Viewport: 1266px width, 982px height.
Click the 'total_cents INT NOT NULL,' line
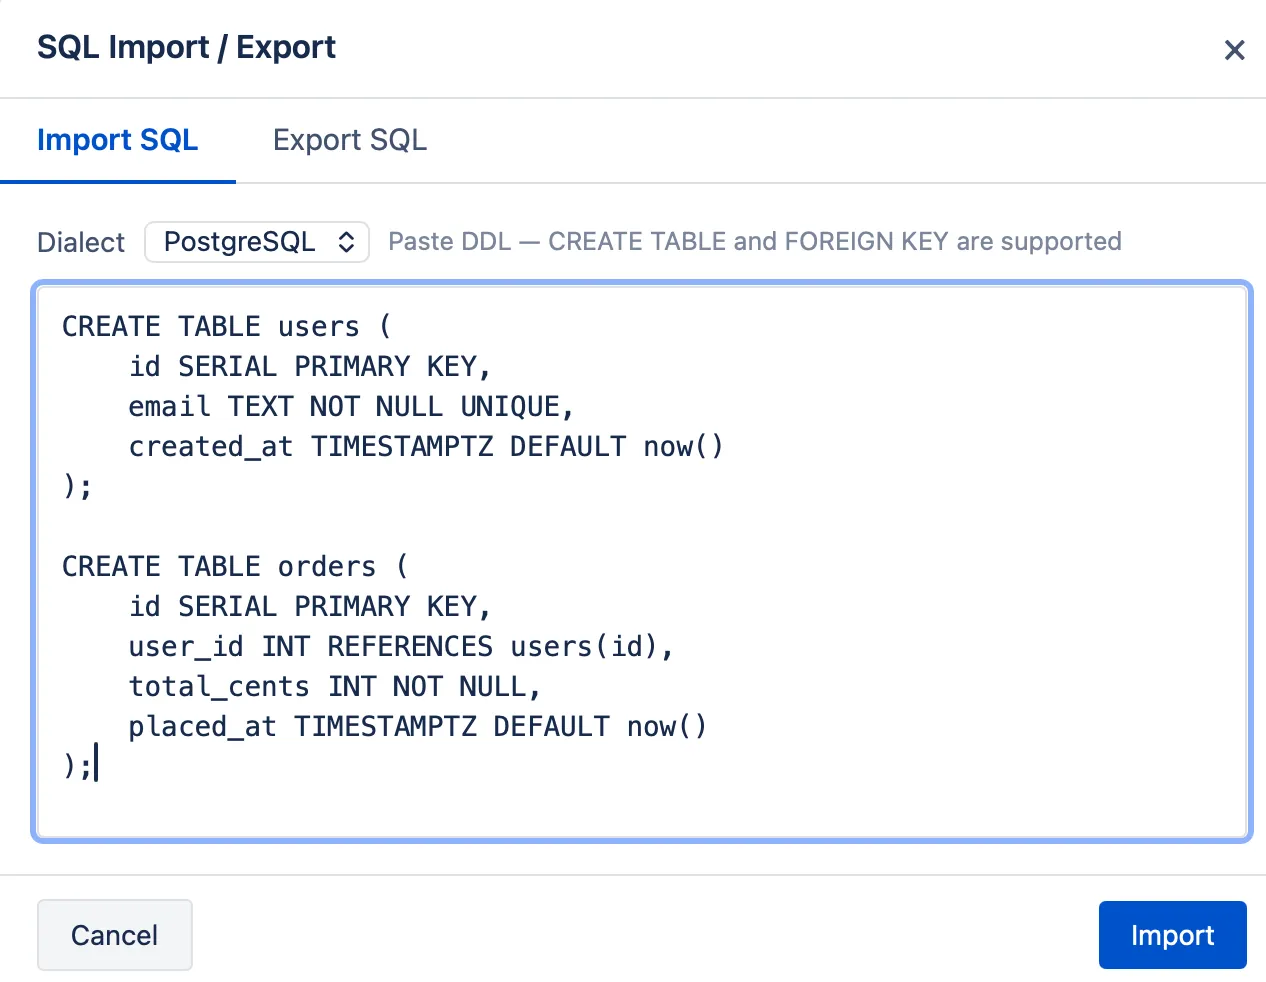pyautogui.click(x=335, y=686)
